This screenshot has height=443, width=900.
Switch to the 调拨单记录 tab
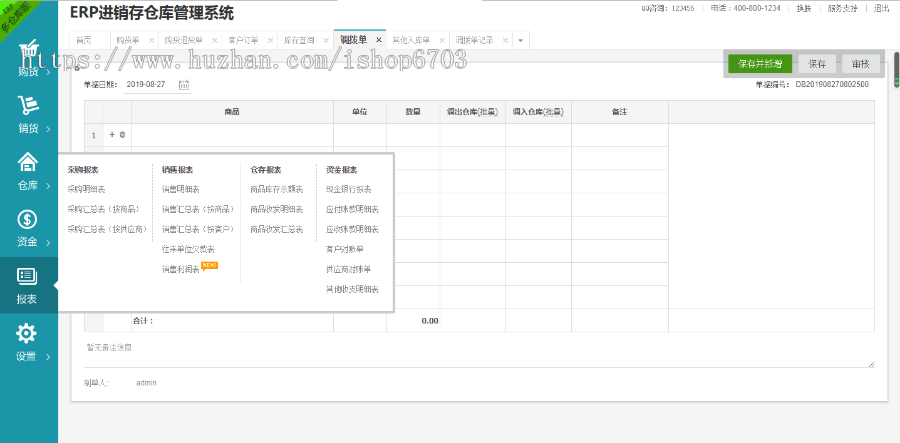point(474,40)
